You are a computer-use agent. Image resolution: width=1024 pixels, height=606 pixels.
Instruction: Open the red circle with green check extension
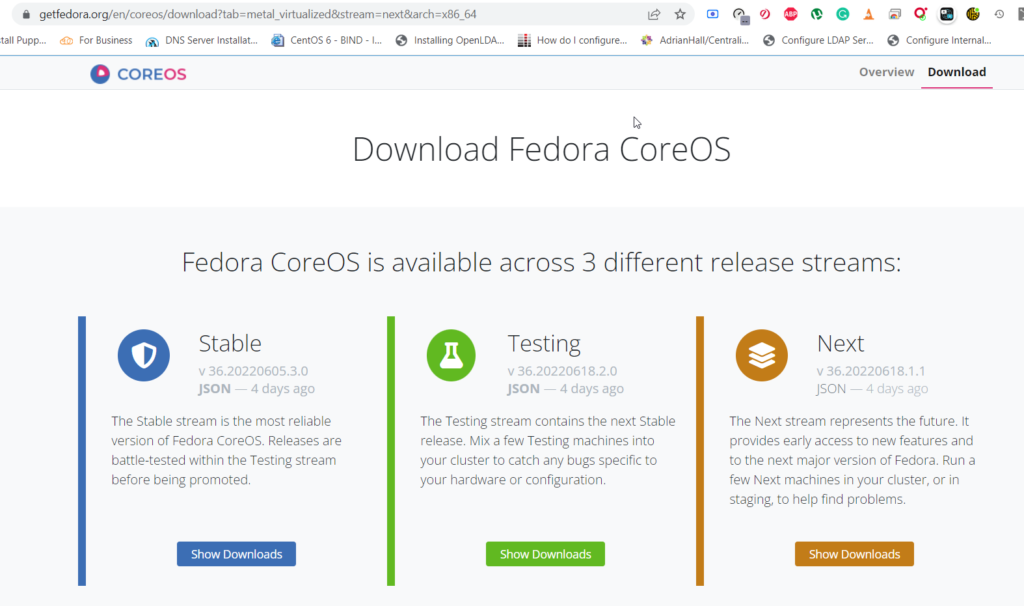920,13
